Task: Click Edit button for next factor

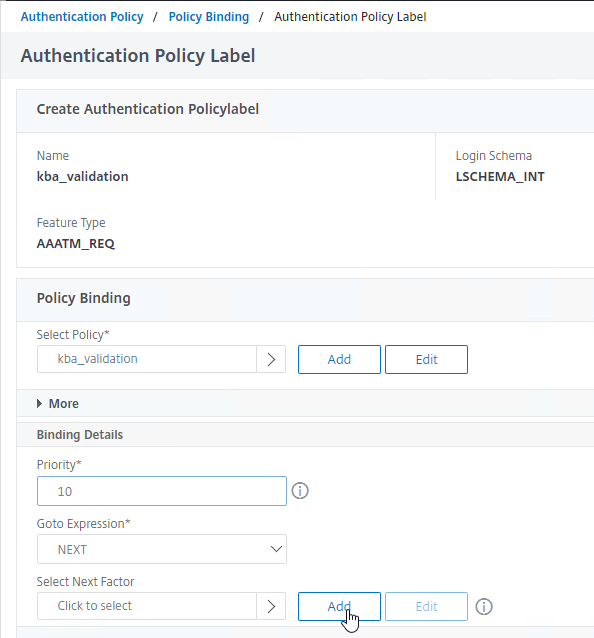Action: pyautogui.click(x=426, y=606)
